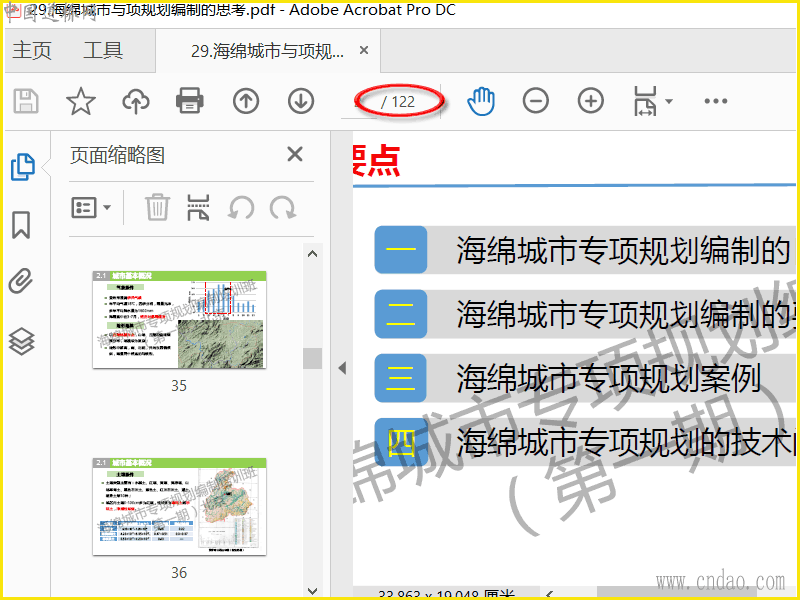
Task: Upload the file with the cloud icon
Action: 136,101
